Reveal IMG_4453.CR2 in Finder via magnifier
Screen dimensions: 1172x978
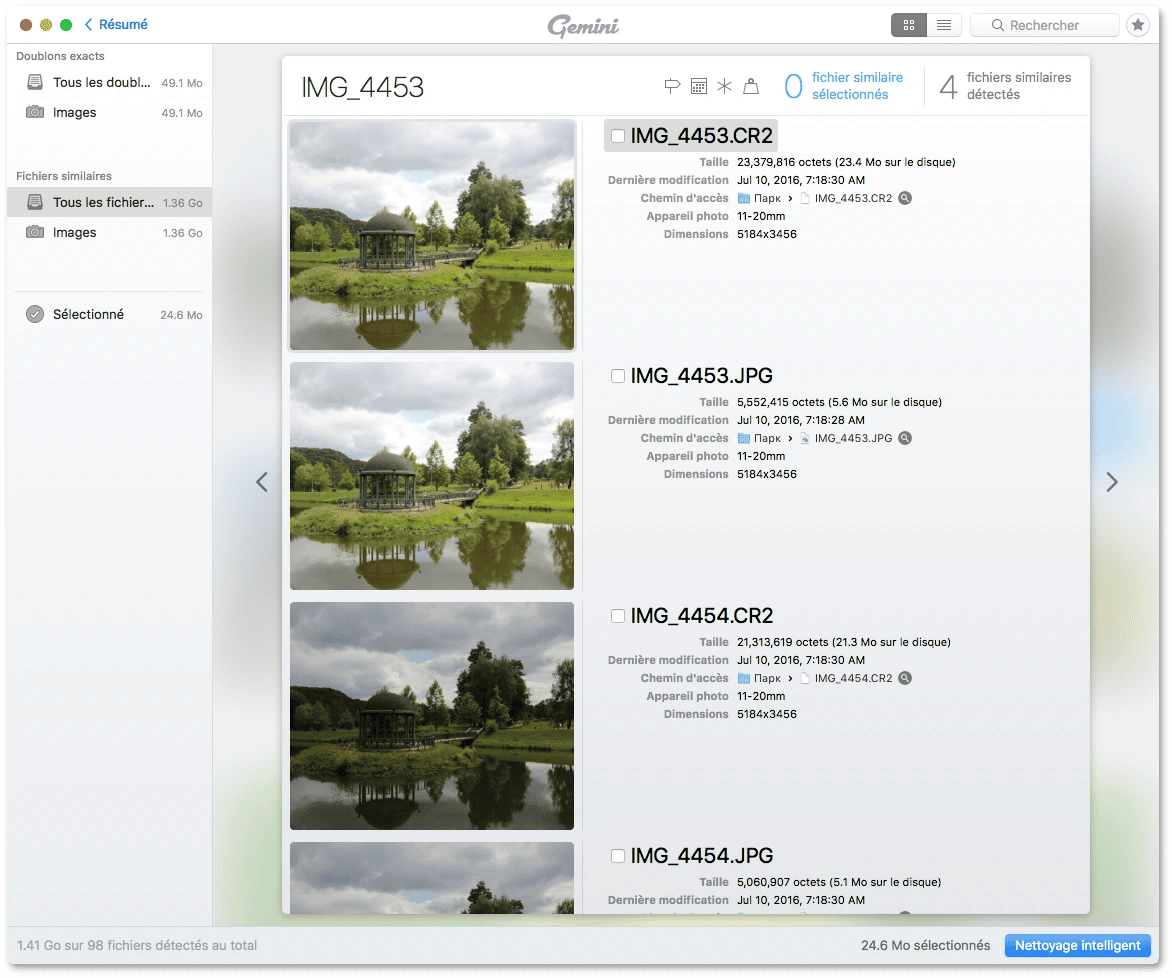click(904, 198)
